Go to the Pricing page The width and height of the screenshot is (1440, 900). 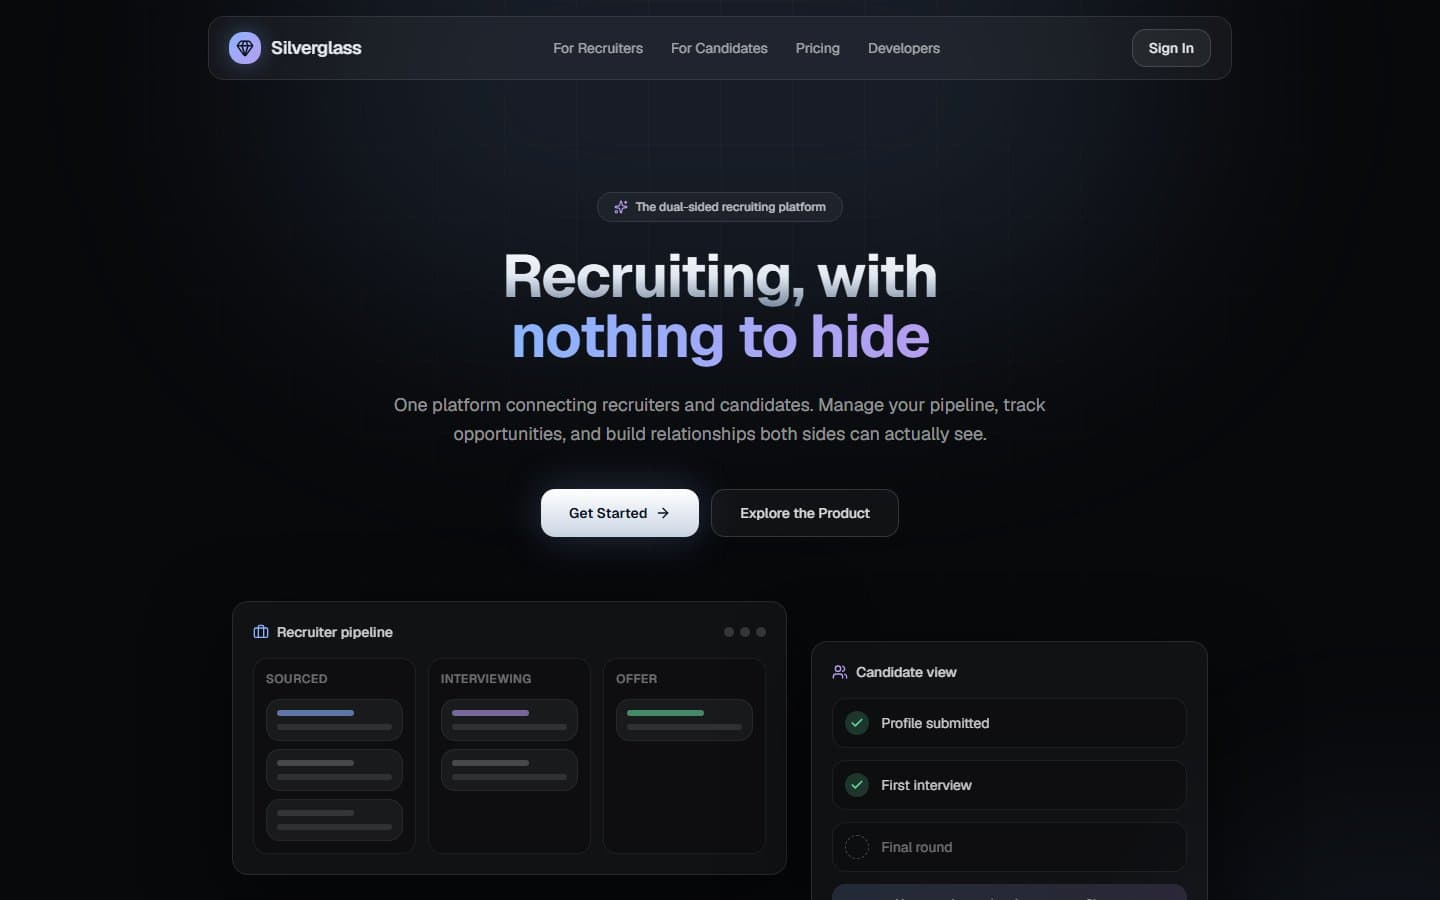pyautogui.click(x=818, y=48)
